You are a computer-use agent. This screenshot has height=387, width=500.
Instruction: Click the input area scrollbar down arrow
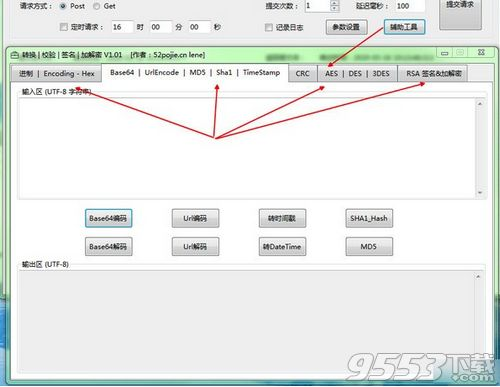click(480, 193)
